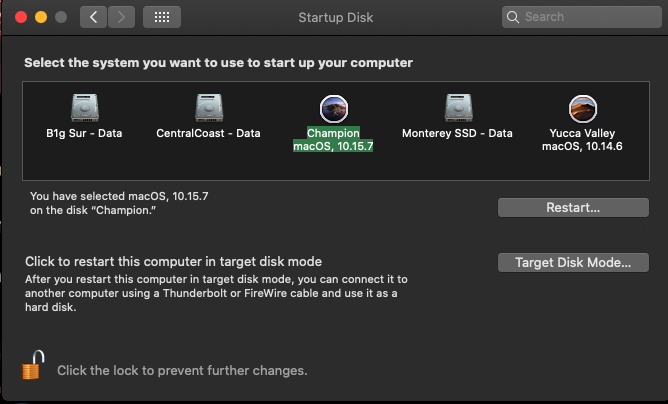Click the Monterey SSD - Data label

[457, 133]
